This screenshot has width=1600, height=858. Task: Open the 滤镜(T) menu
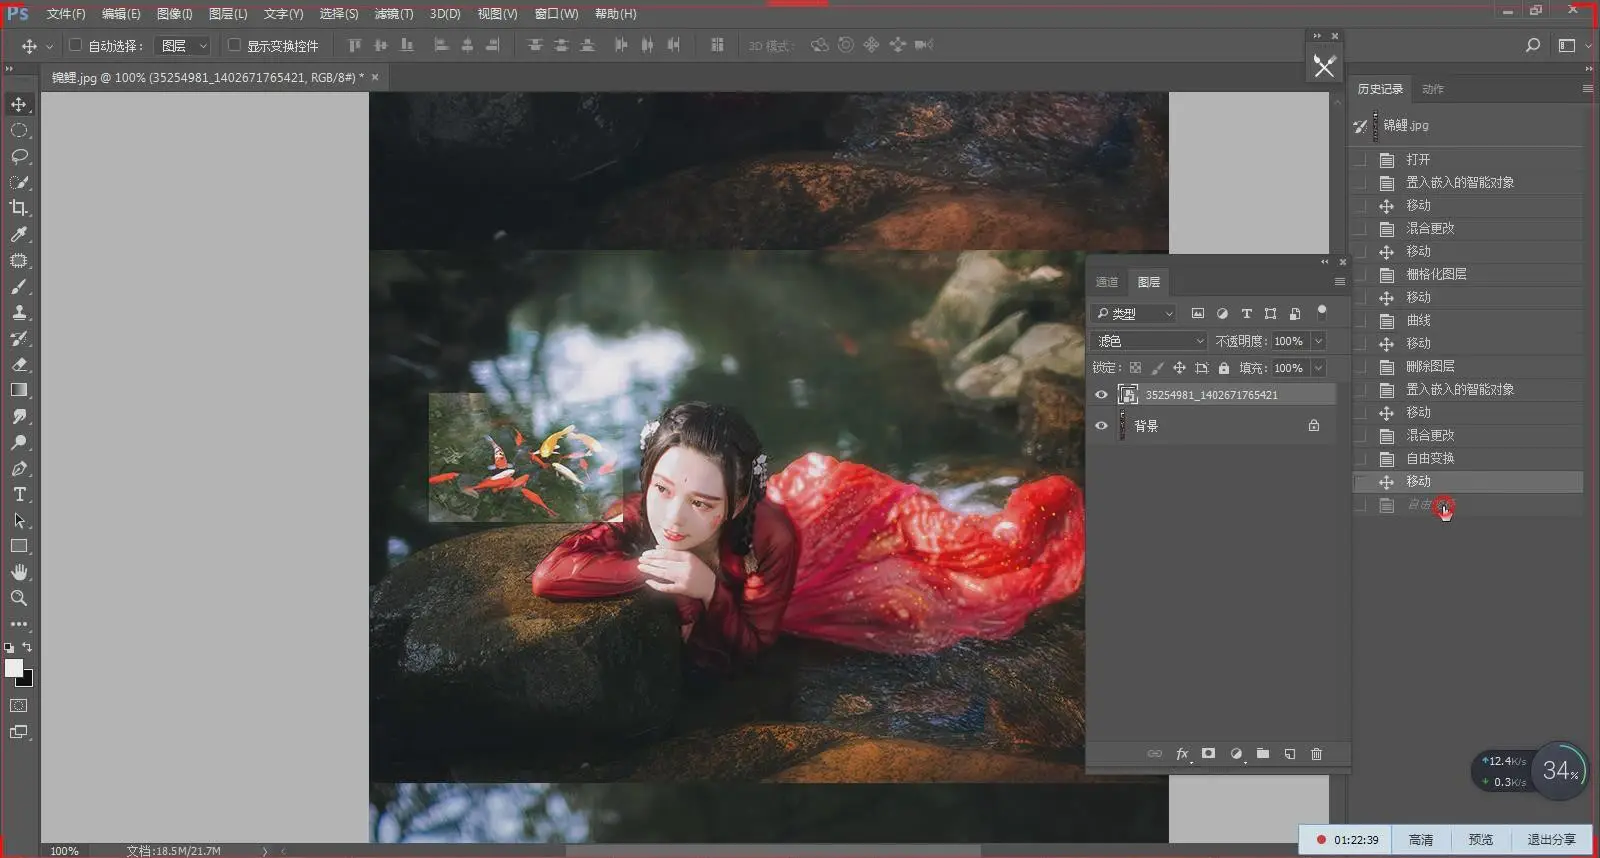tap(394, 14)
